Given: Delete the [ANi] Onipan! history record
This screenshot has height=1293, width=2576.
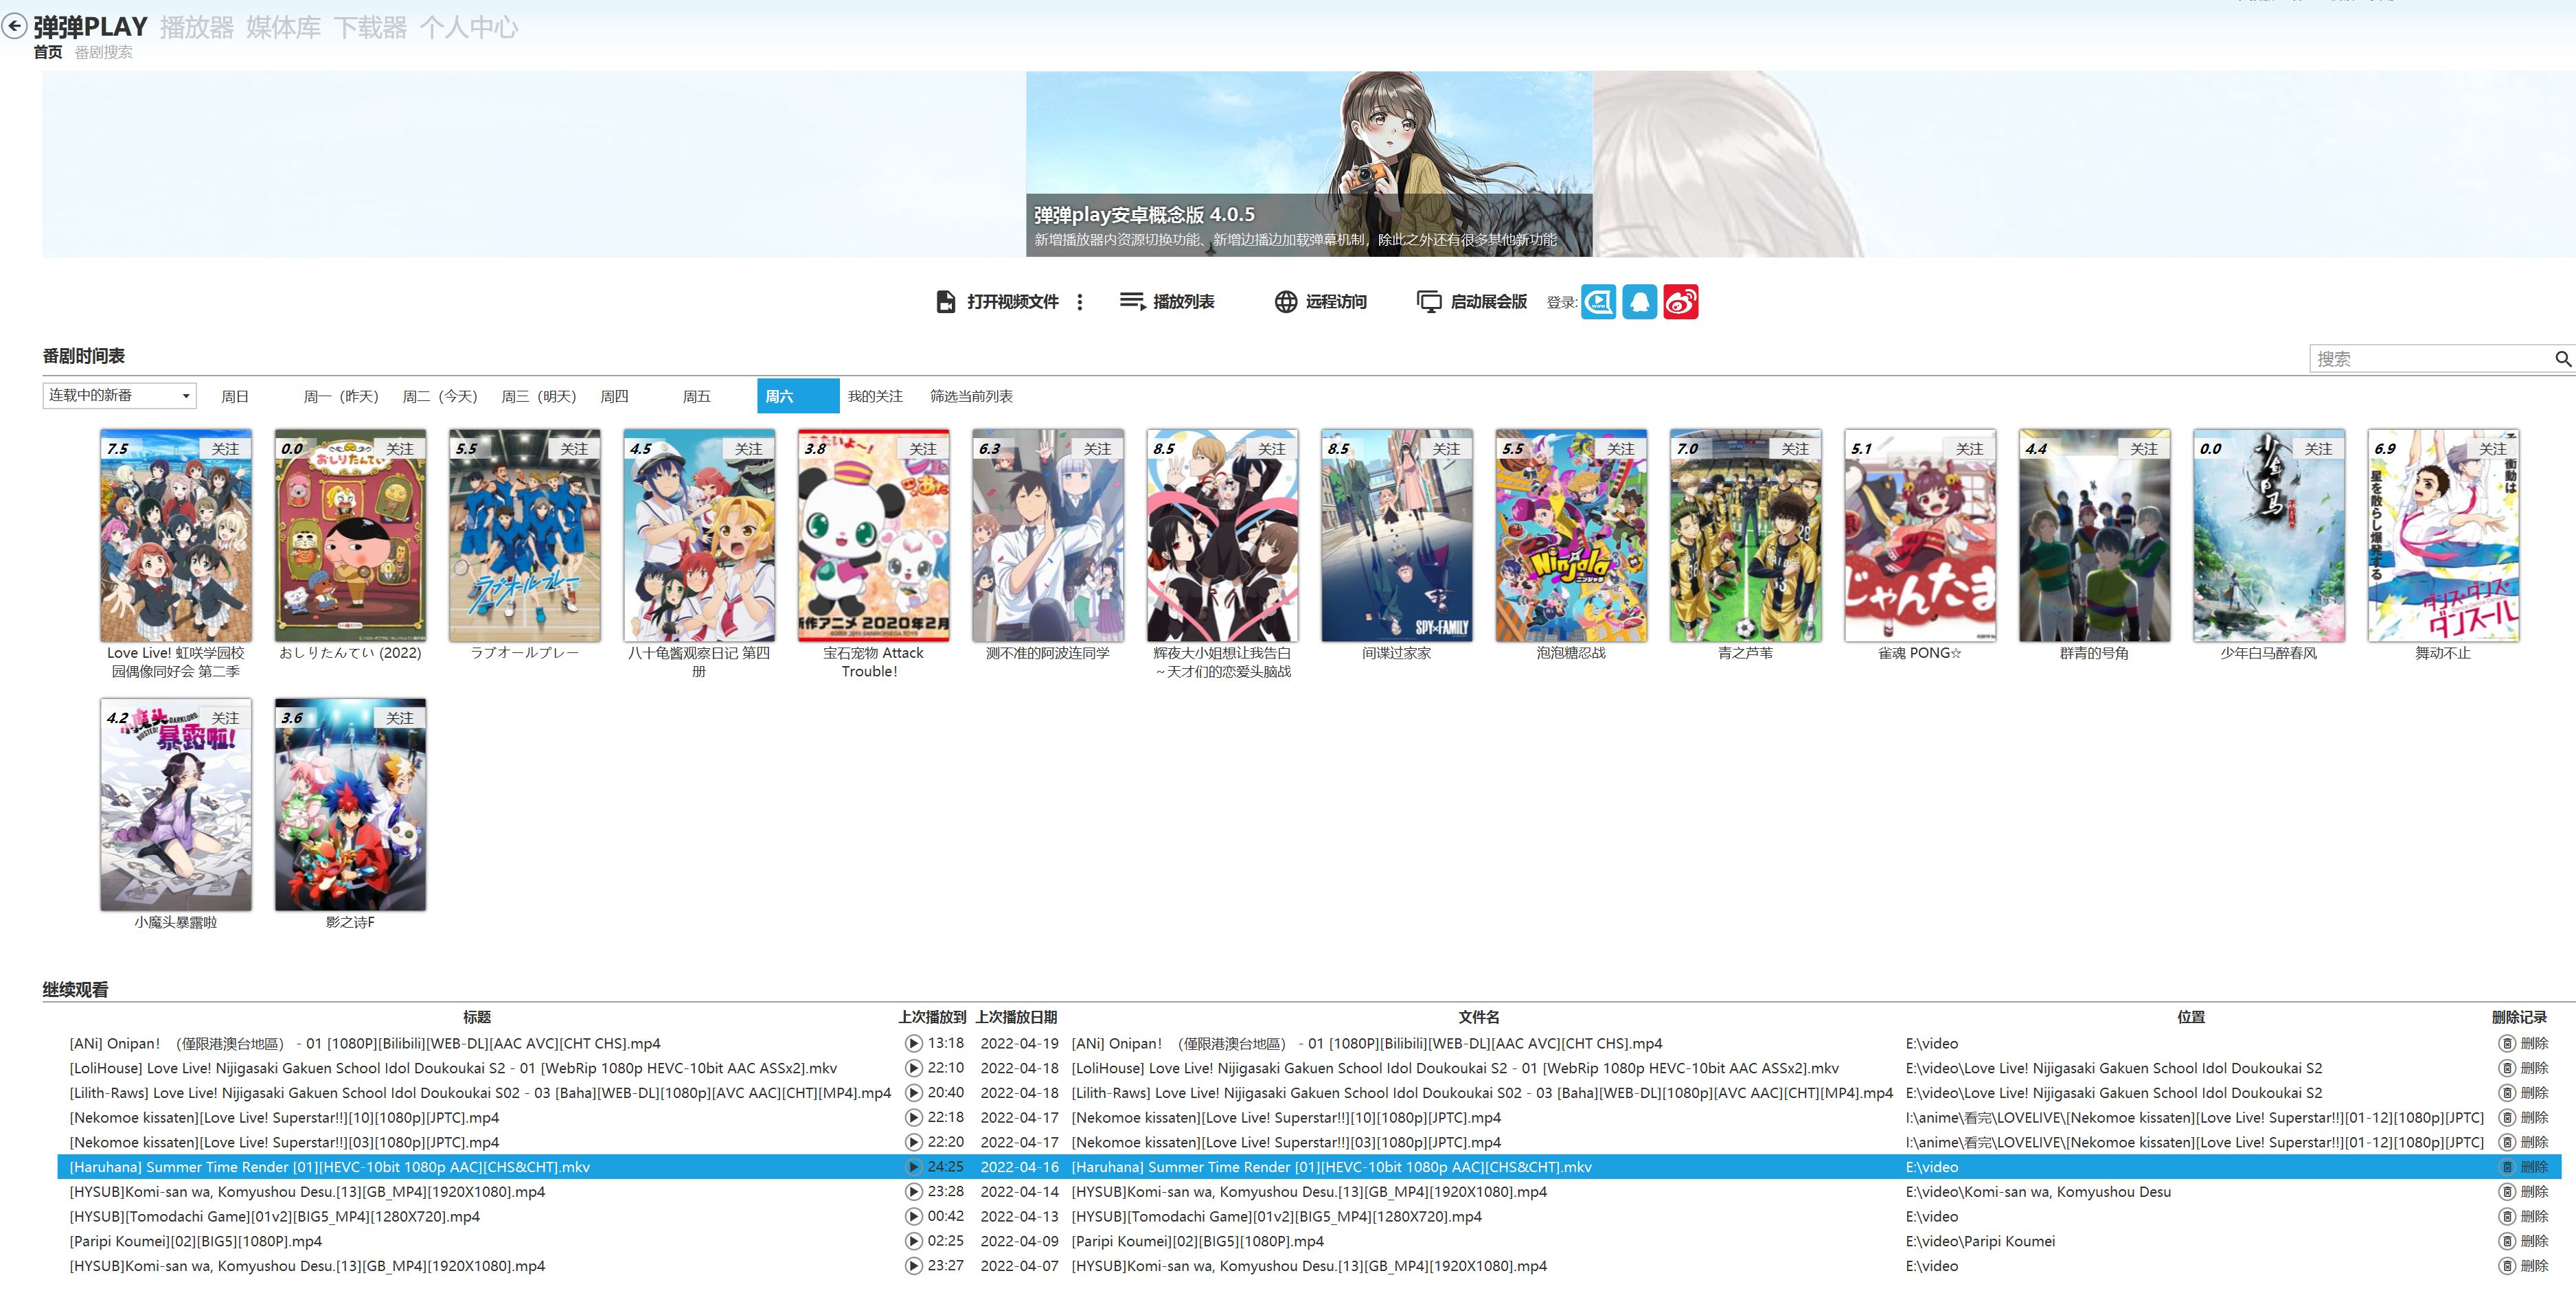Looking at the screenshot, I should tap(2524, 1043).
